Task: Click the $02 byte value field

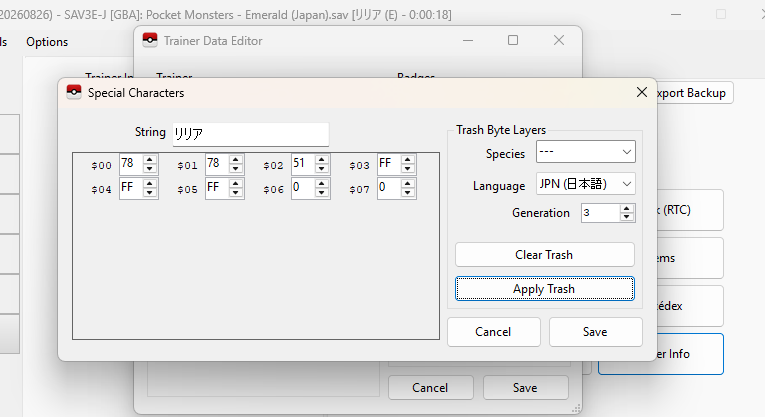Action: 303,164
